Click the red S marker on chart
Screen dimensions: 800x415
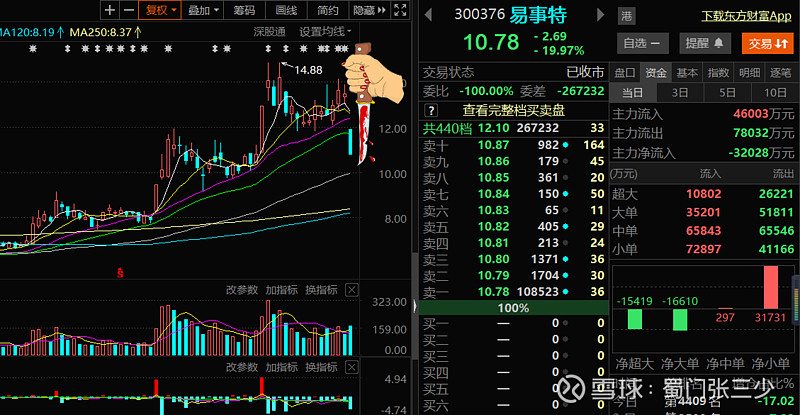(120, 274)
